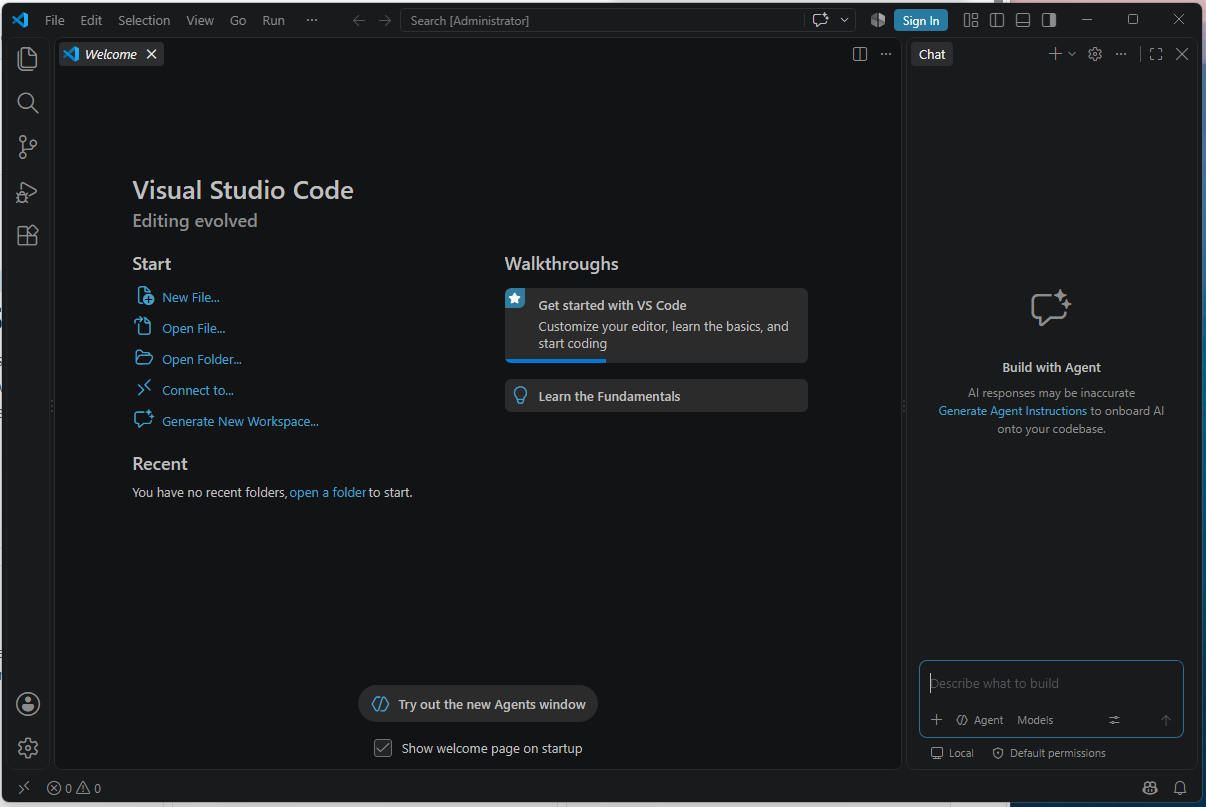
Task: Select the Welcome editor tab
Action: point(111,54)
